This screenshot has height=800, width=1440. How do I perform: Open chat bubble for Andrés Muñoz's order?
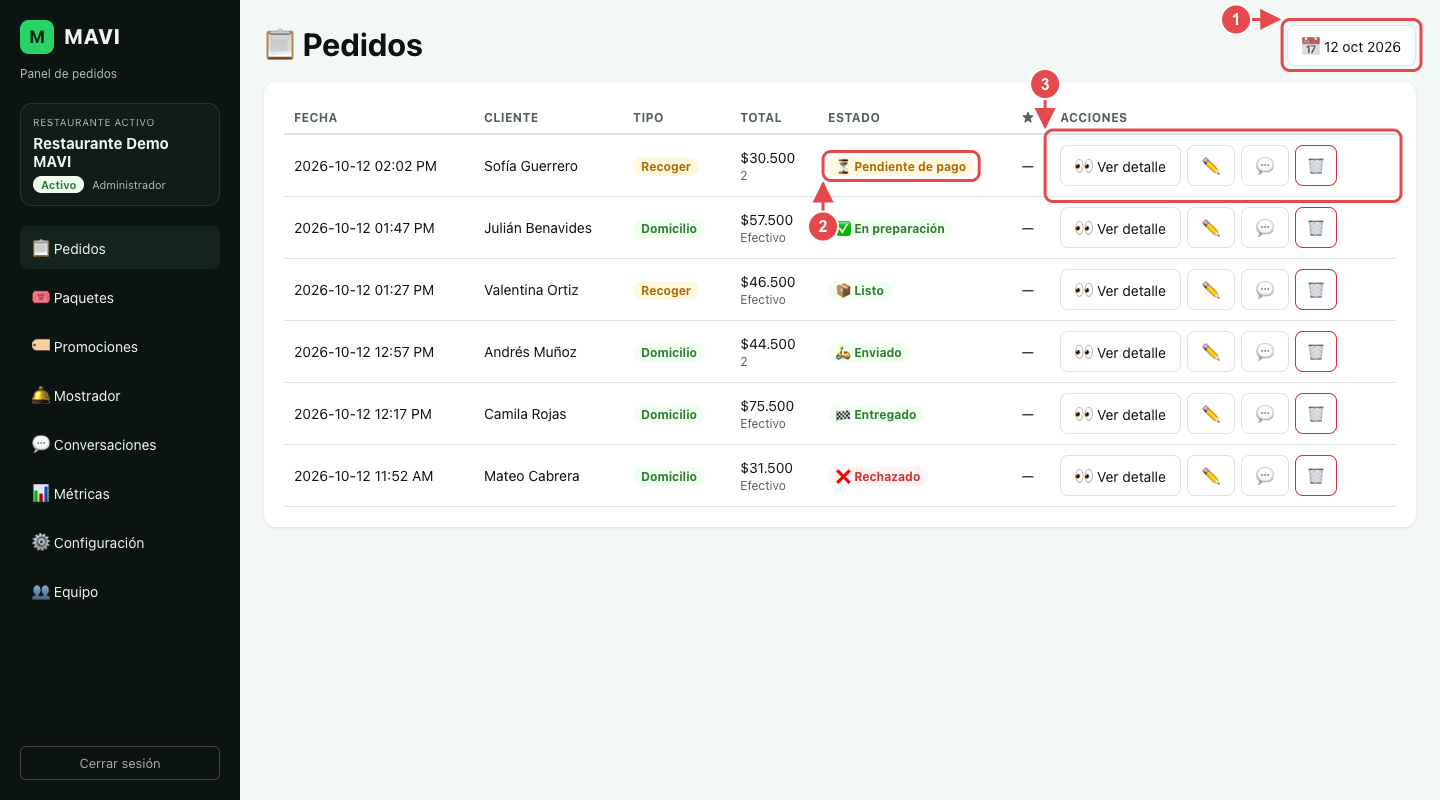point(1265,352)
